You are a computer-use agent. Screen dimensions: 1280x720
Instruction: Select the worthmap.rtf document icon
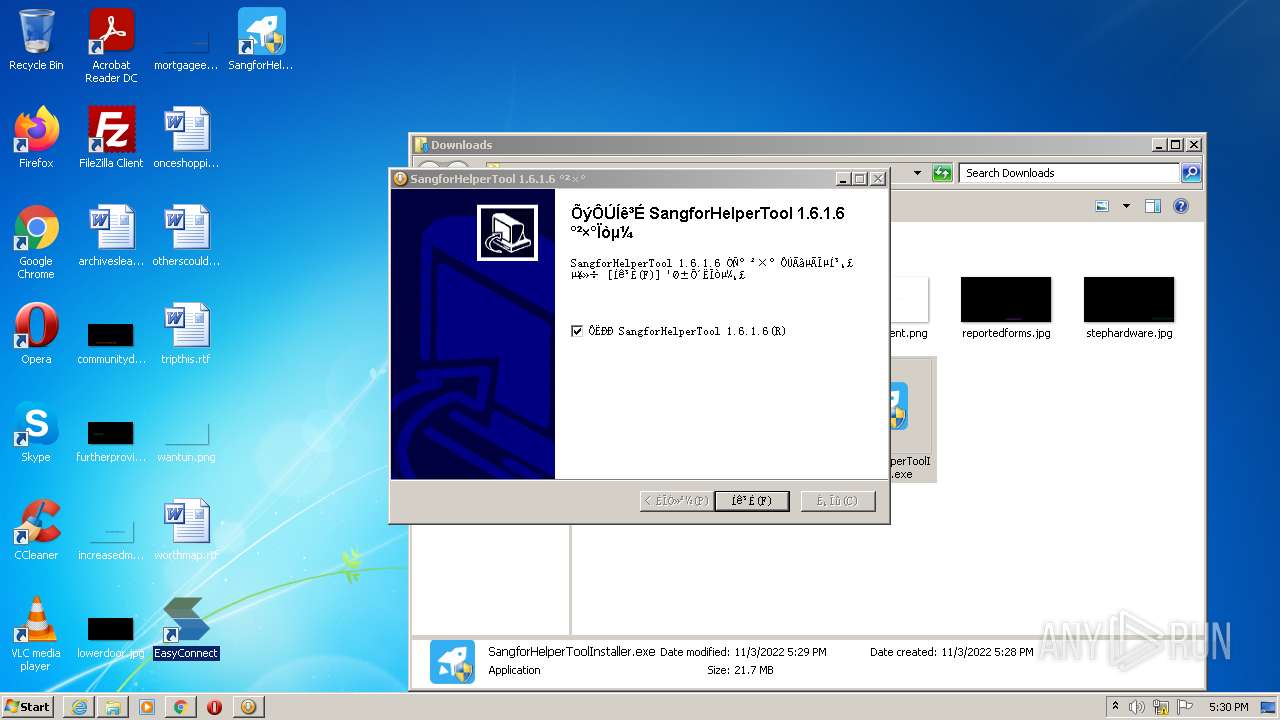(x=186, y=530)
